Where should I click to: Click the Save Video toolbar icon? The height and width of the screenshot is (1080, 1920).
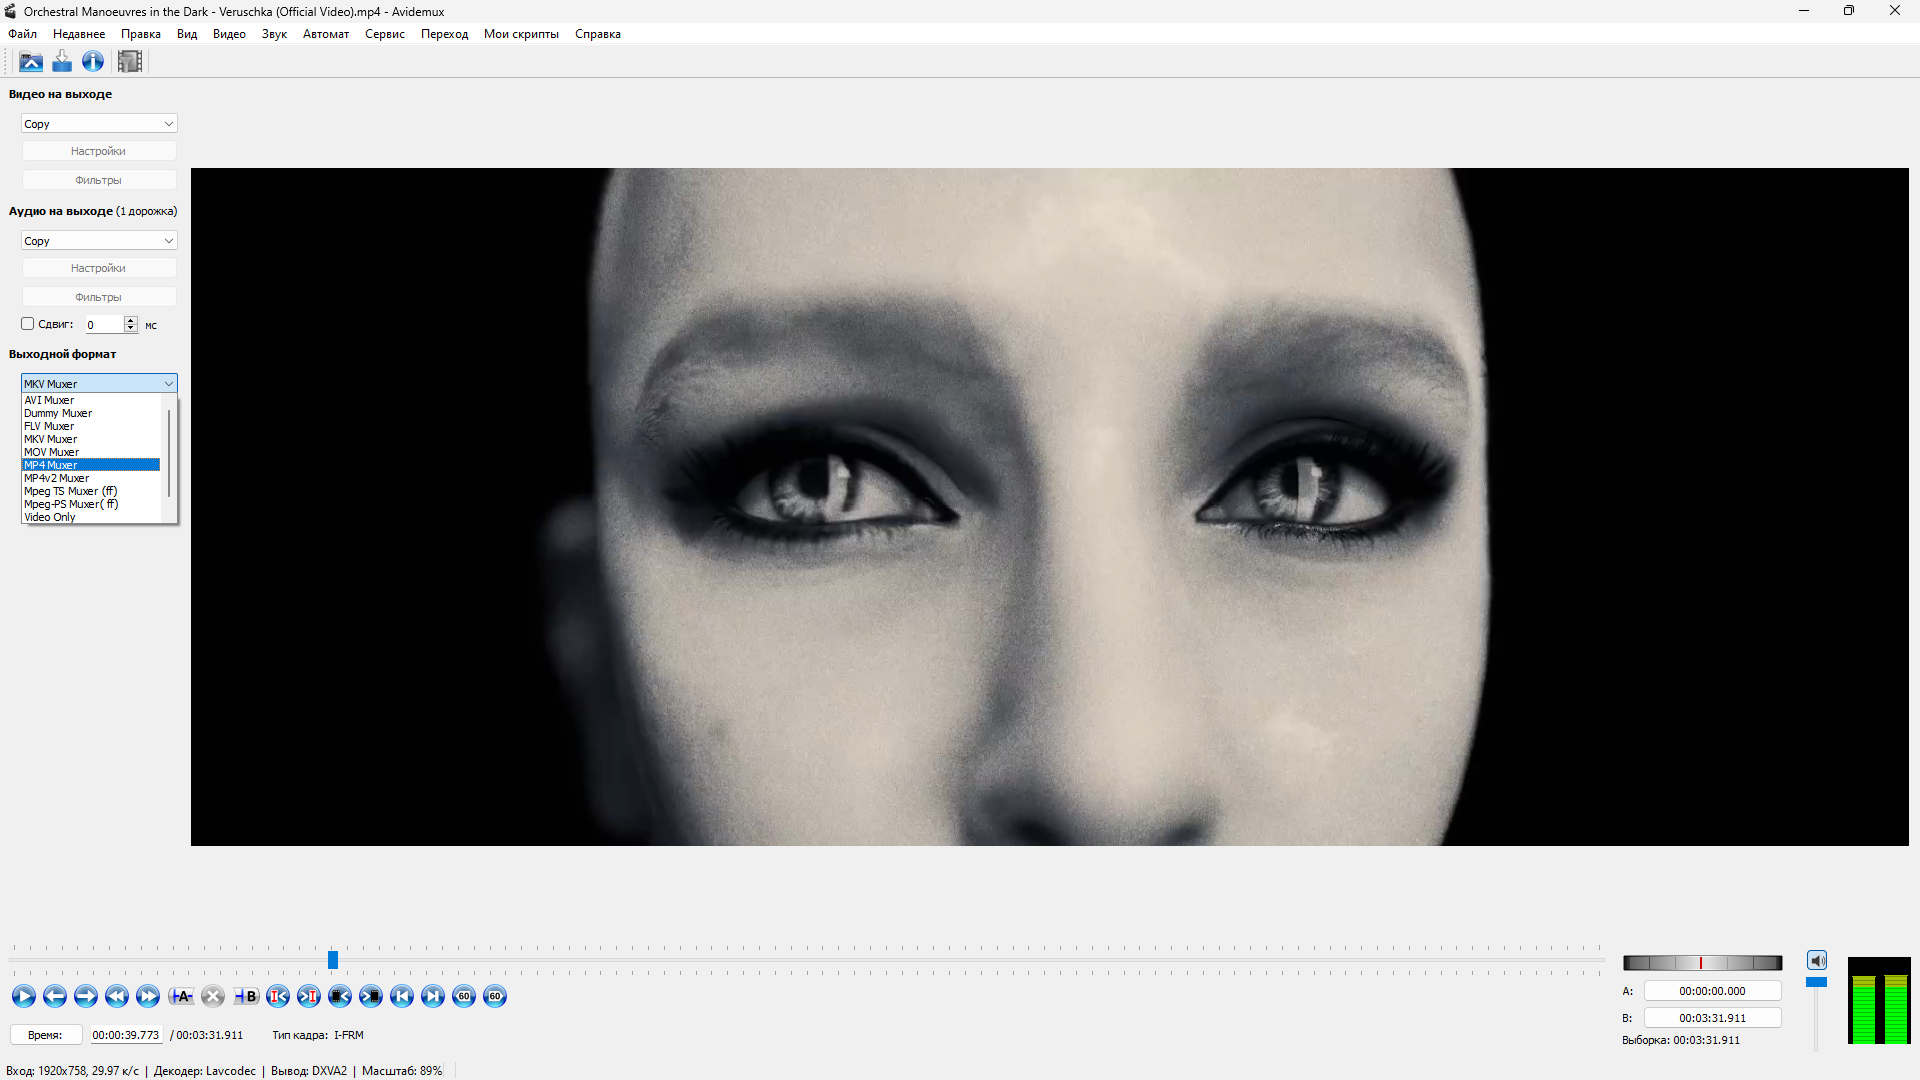(x=62, y=62)
